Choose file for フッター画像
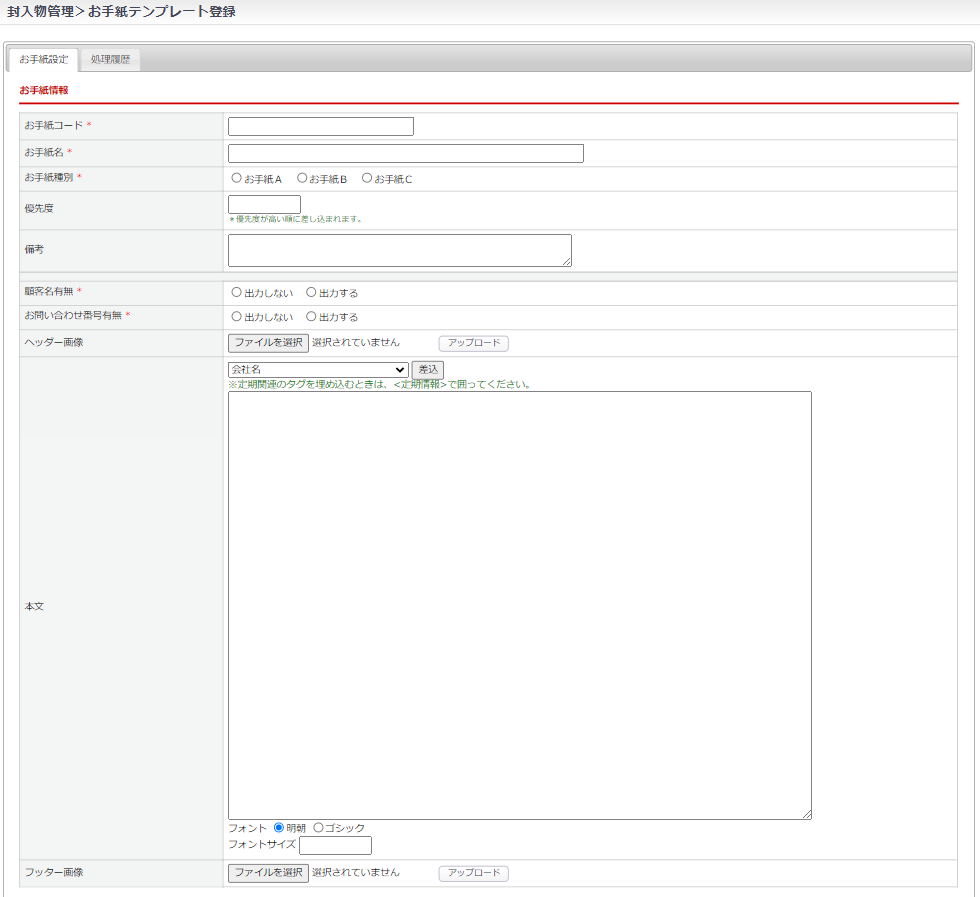This screenshot has width=980, height=897. [268, 872]
